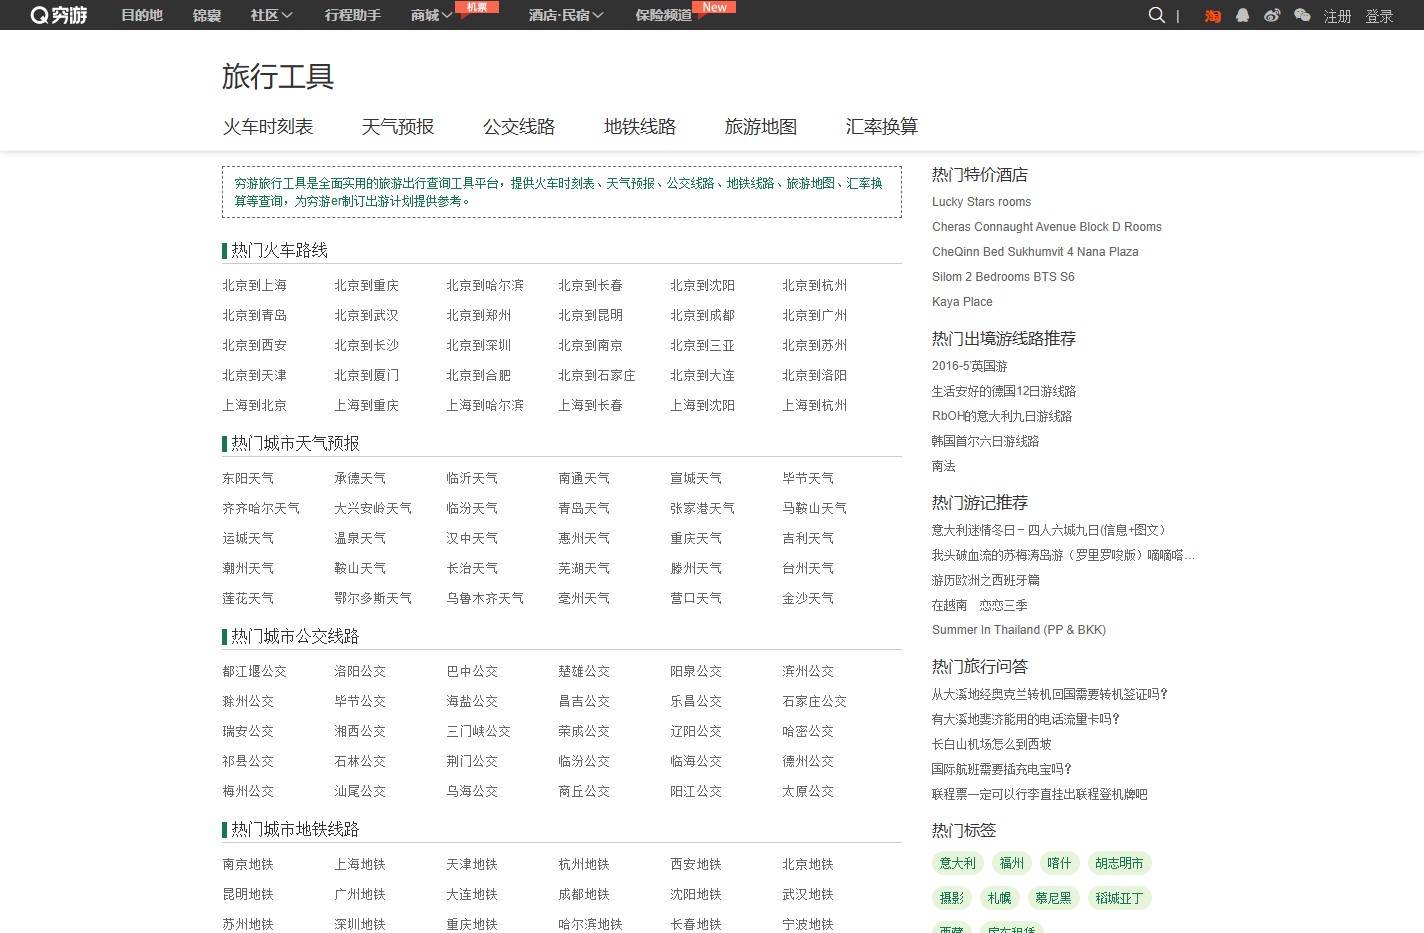Click the 登录 login link
1424x933 pixels.
click(x=1380, y=16)
